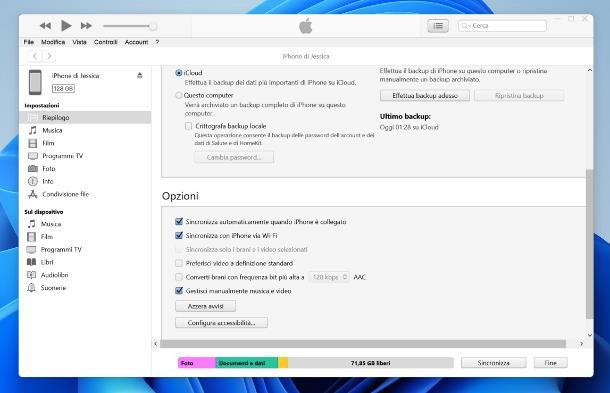Image resolution: width=610 pixels, height=393 pixels.
Task: Go back with the left navigation arrow
Action: (35, 56)
